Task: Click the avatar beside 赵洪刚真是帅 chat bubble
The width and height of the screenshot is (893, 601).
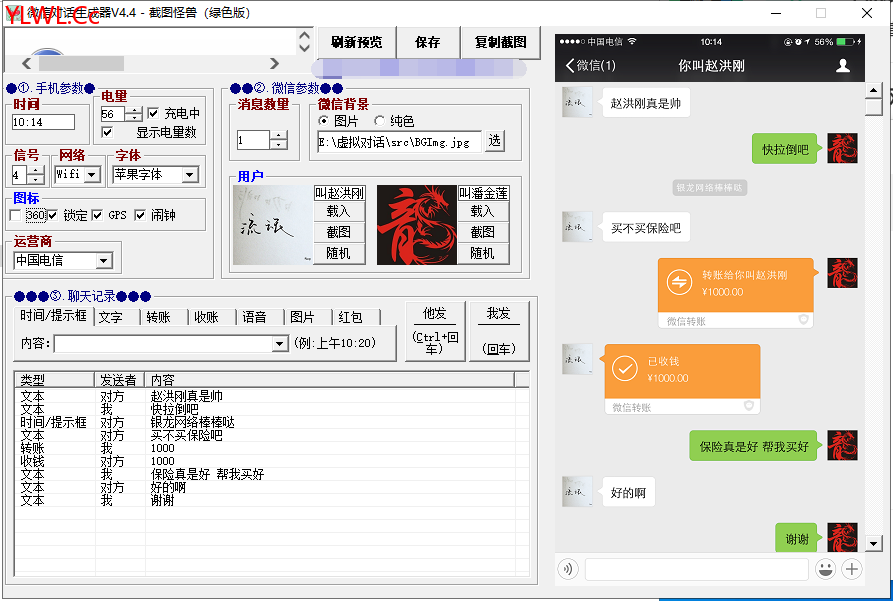Action: 577,102
